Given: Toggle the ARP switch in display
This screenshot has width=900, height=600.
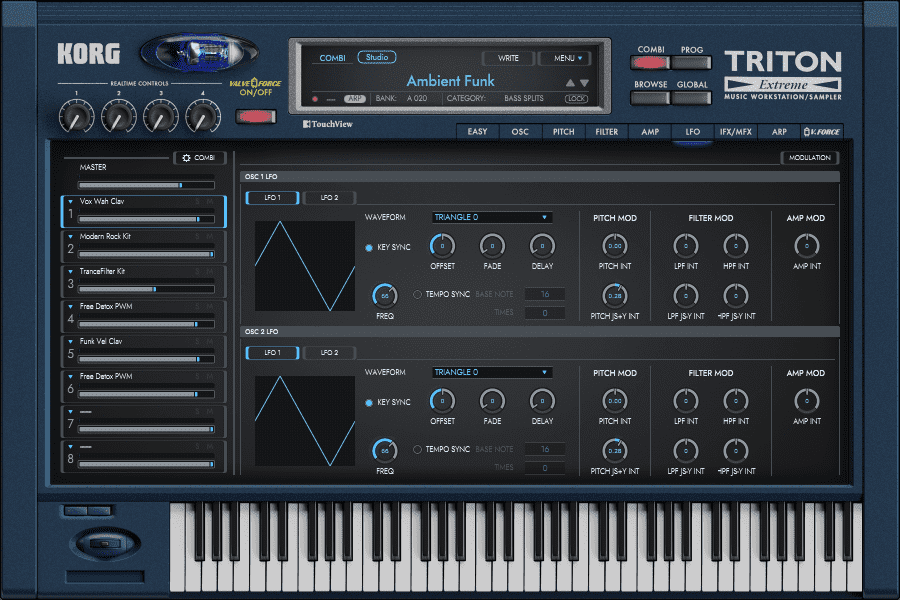Looking at the screenshot, I should [x=355, y=99].
